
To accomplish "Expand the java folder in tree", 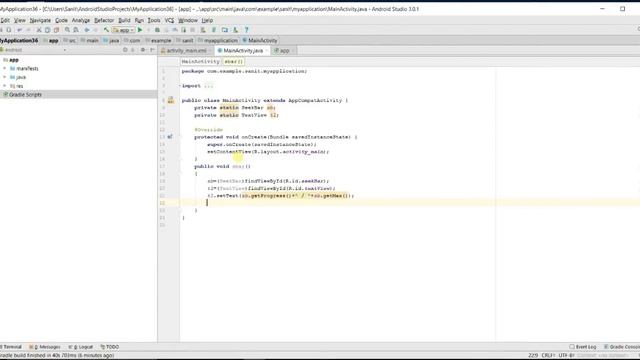I will [4, 77].
